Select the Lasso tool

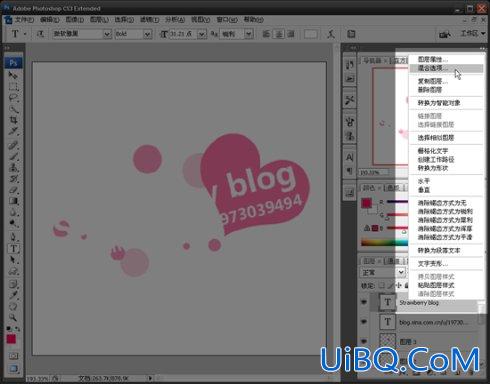13,98
